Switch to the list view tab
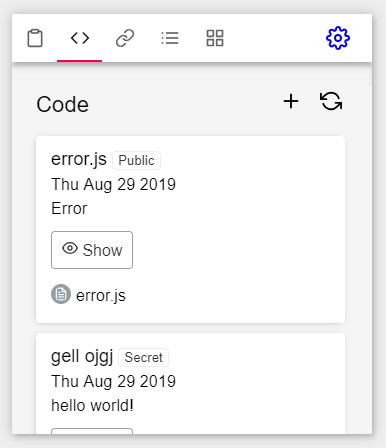 pos(170,38)
